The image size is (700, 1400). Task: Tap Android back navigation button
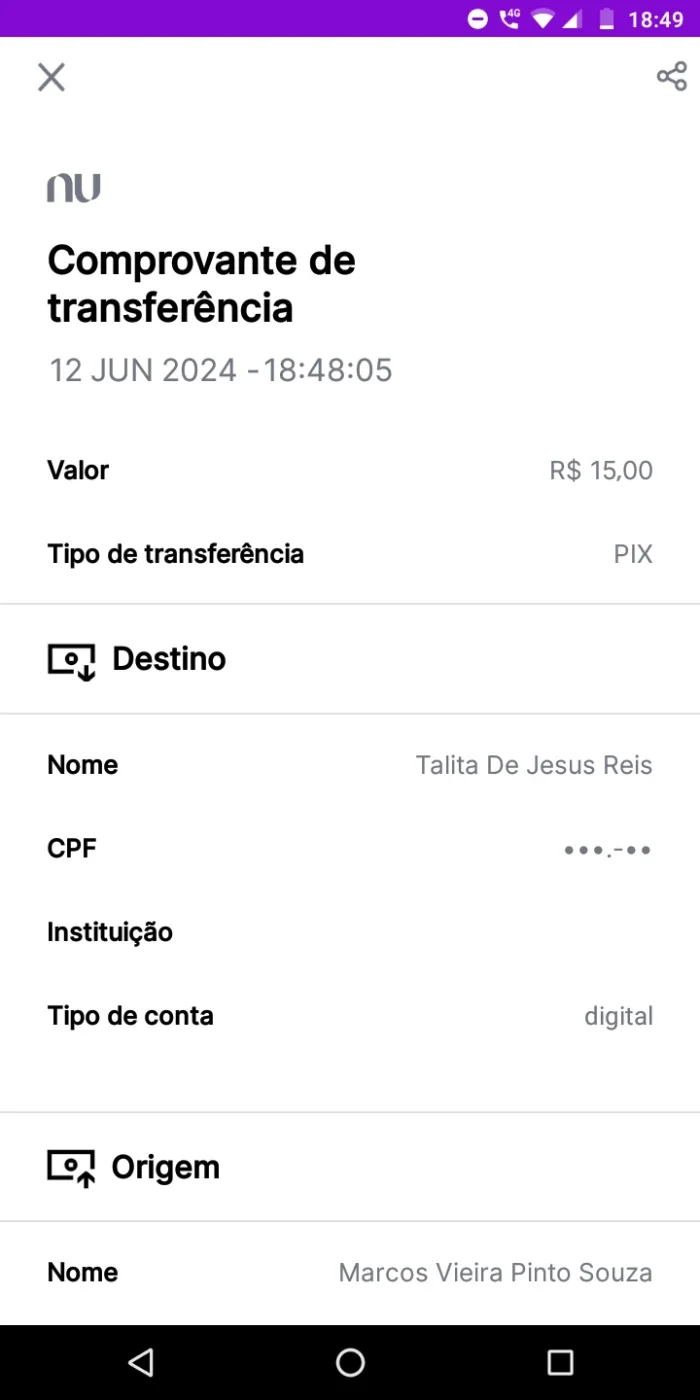pyautogui.click(x=141, y=1361)
